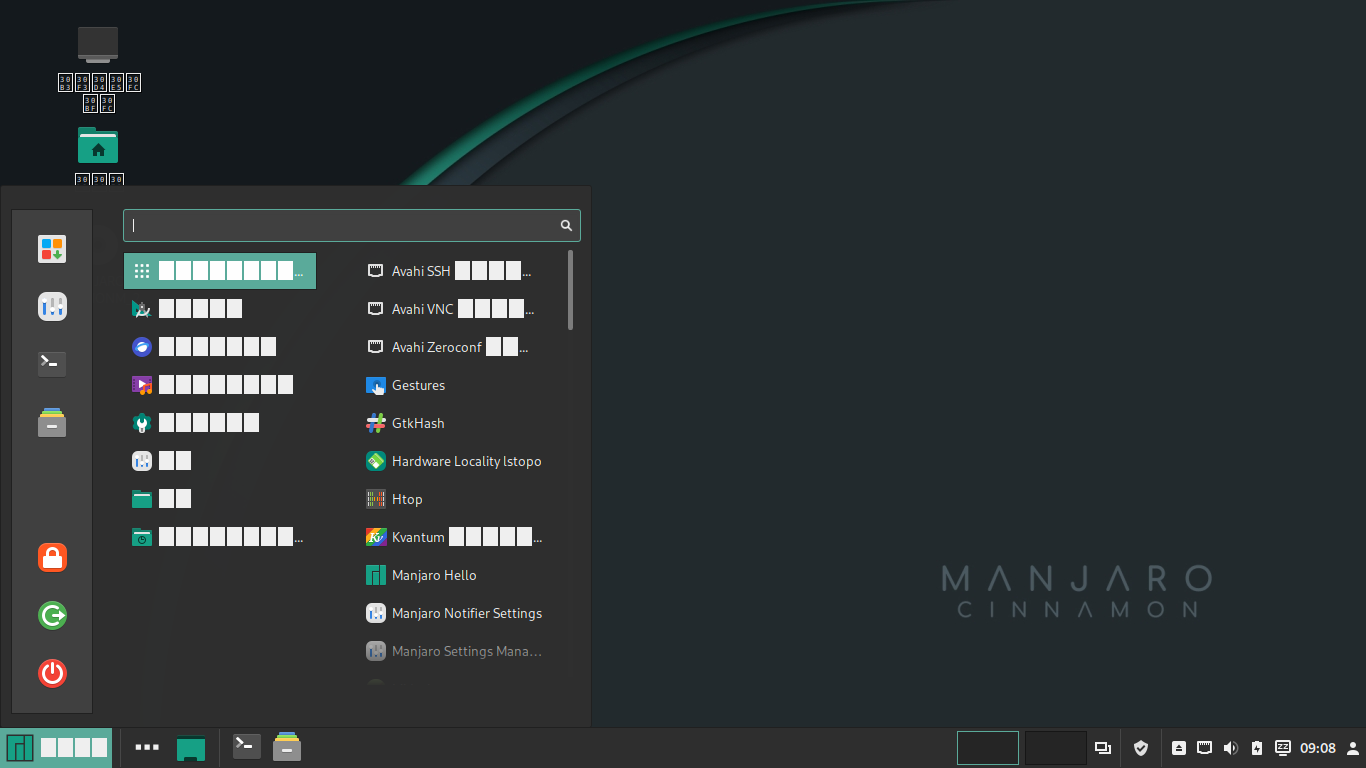Image resolution: width=1366 pixels, height=768 pixels.
Task: Click the removable drives eject tray icon
Action: (x=1179, y=748)
